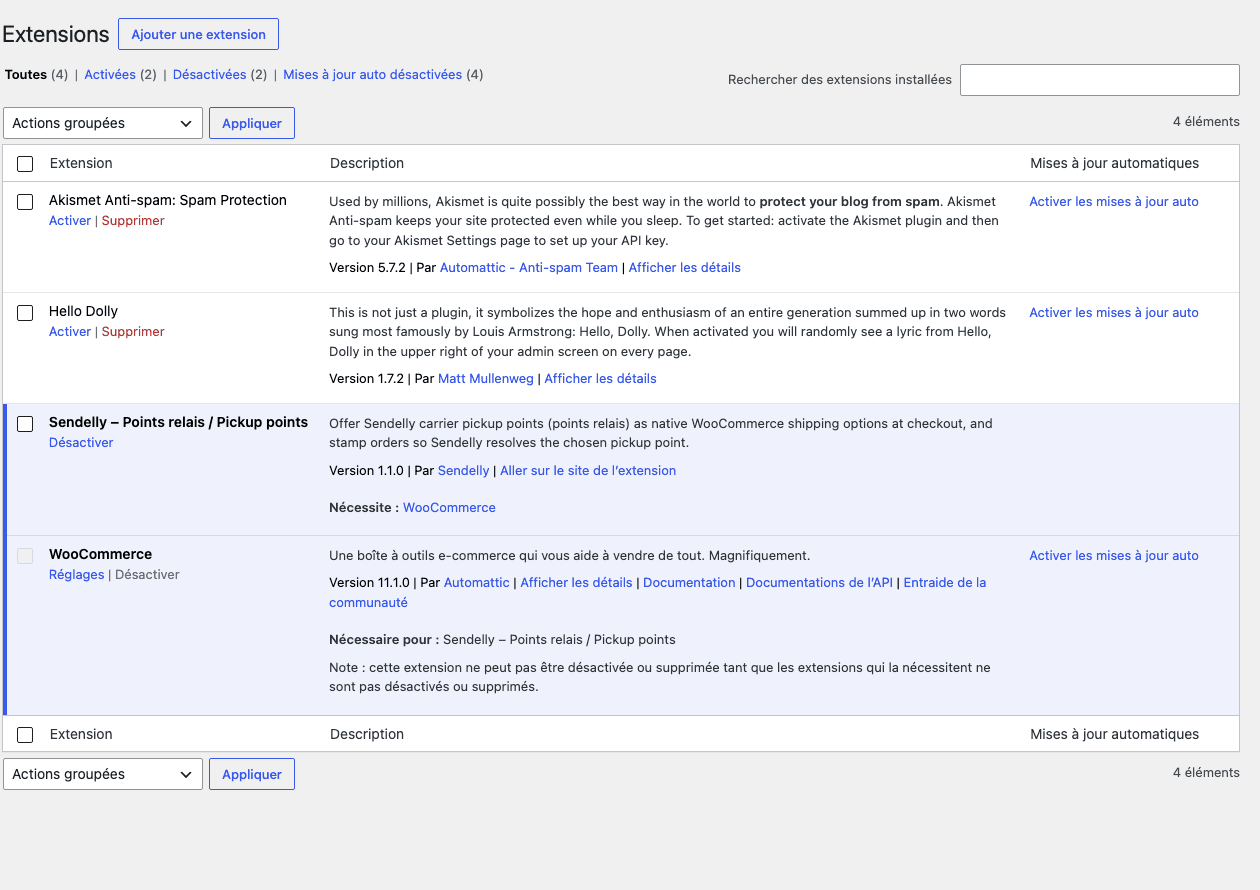Click the Akismet Anti-spam: Spam Protection title

click(x=168, y=200)
